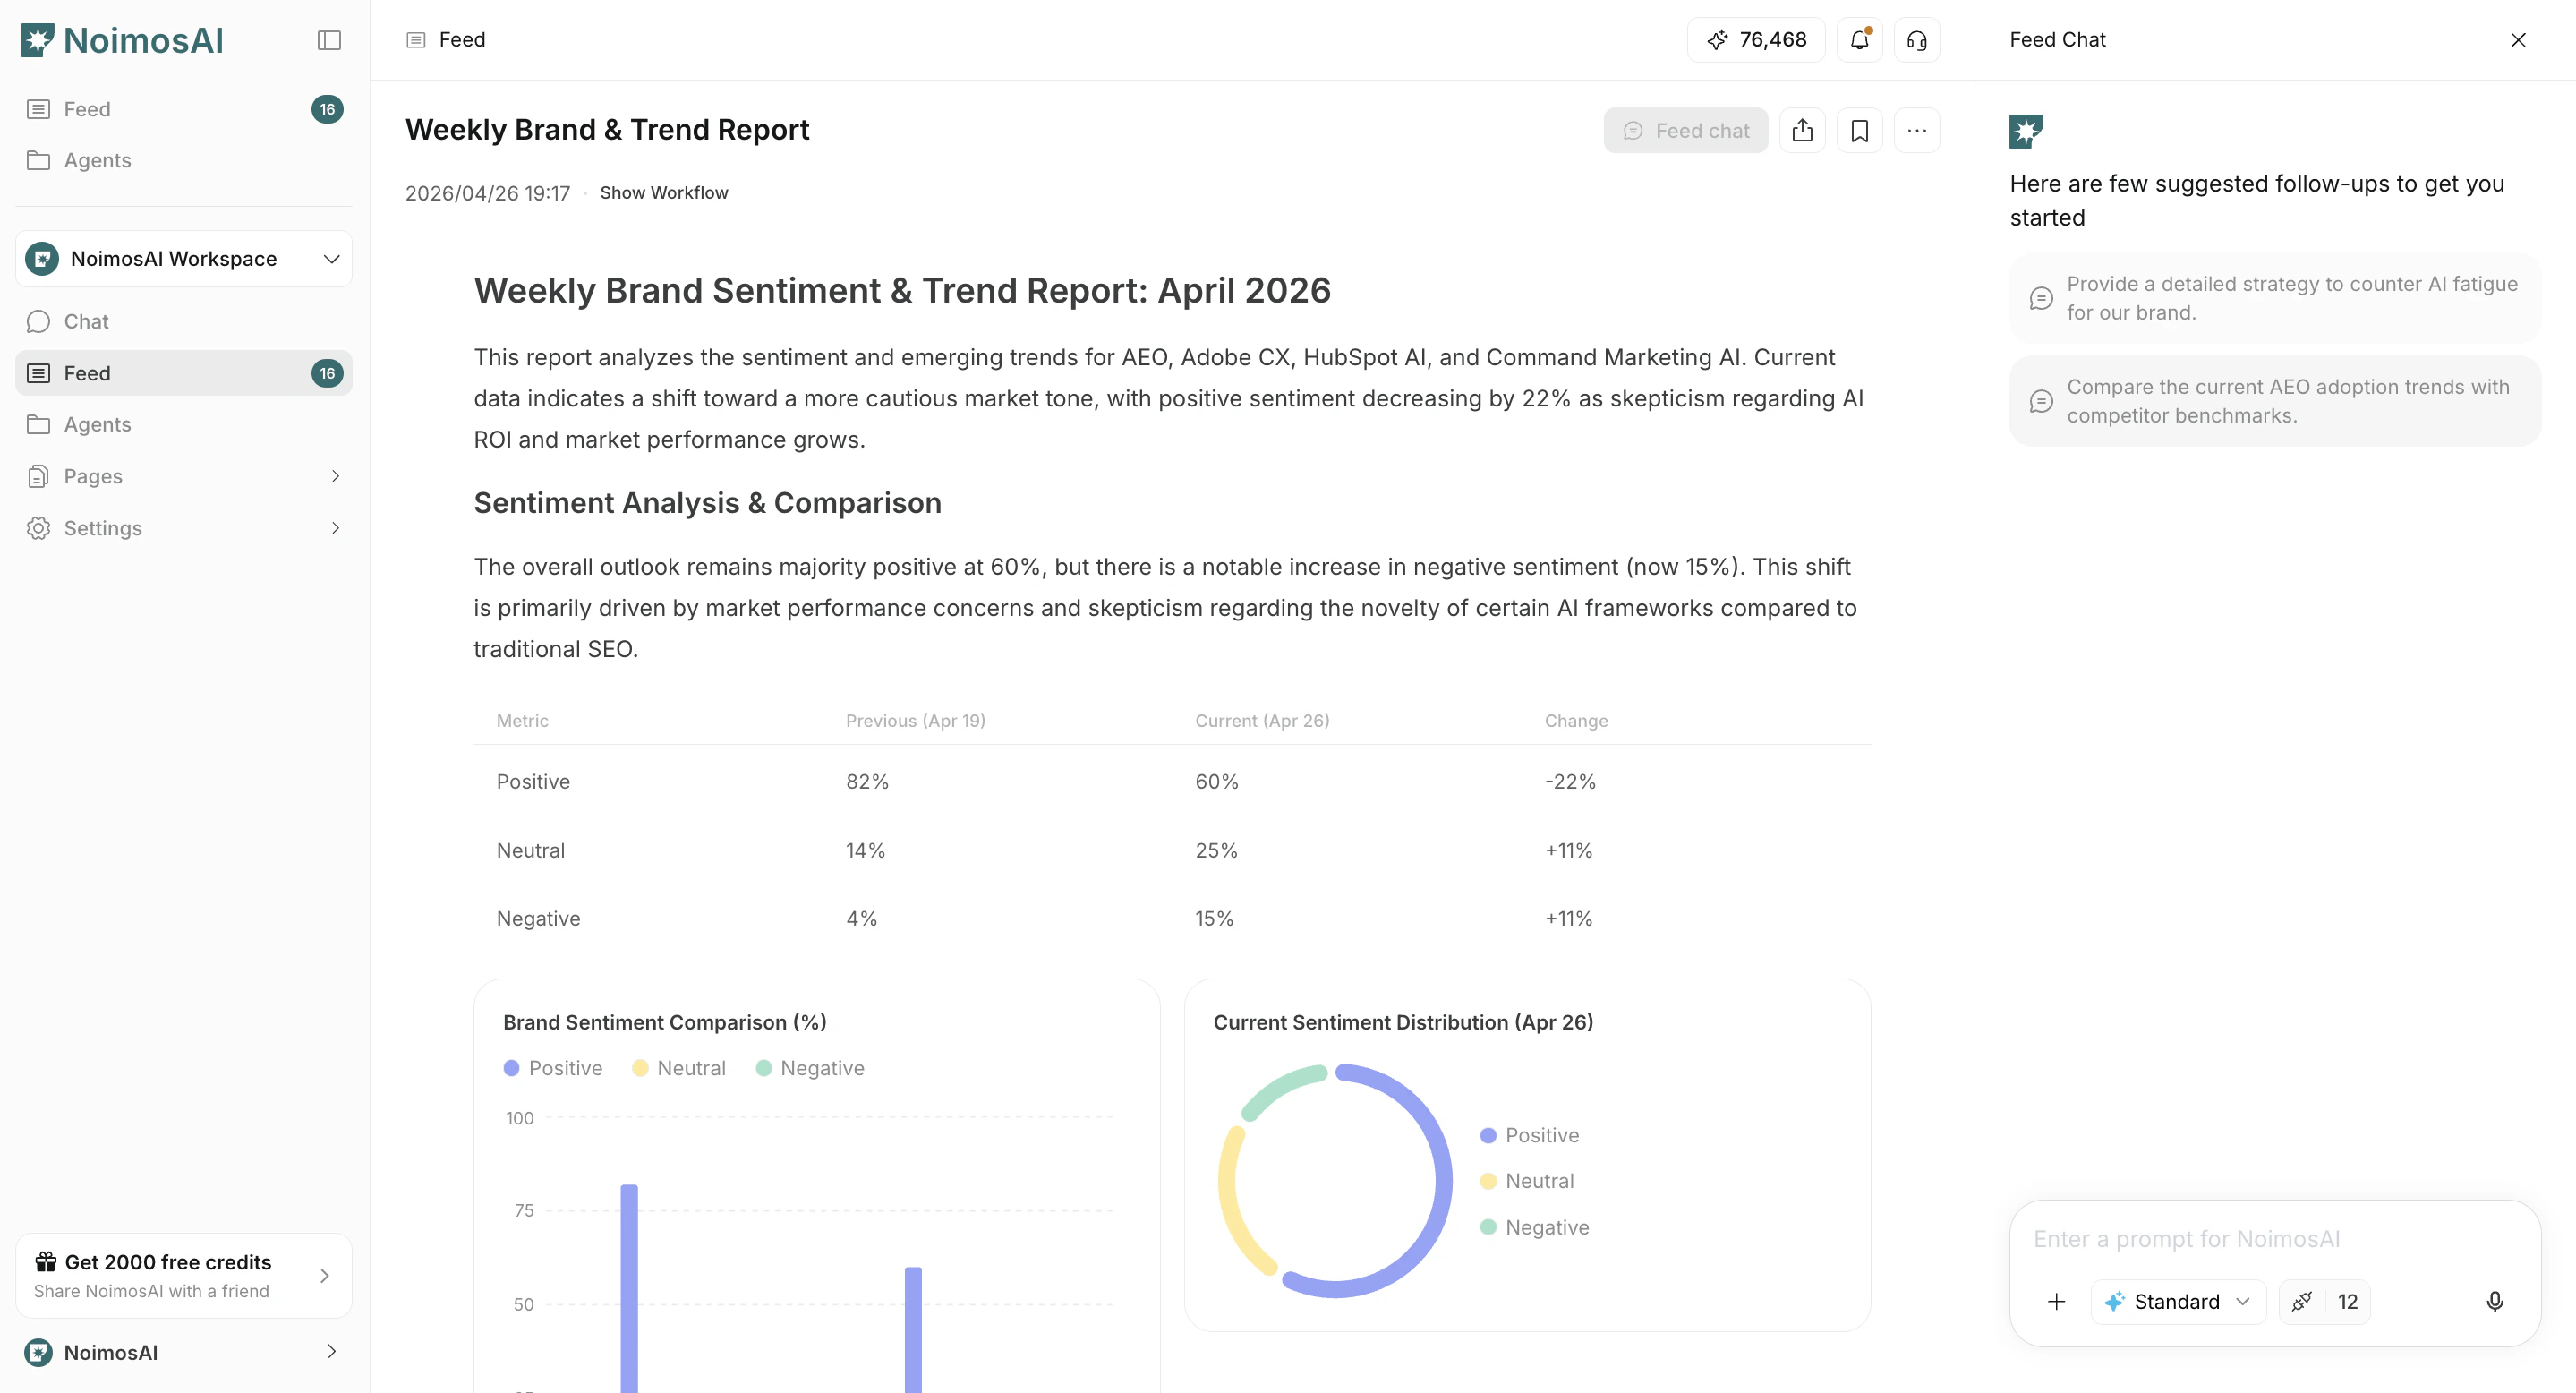Click the Feed chat button
Image resolution: width=2576 pixels, height=1393 pixels.
click(x=1686, y=131)
